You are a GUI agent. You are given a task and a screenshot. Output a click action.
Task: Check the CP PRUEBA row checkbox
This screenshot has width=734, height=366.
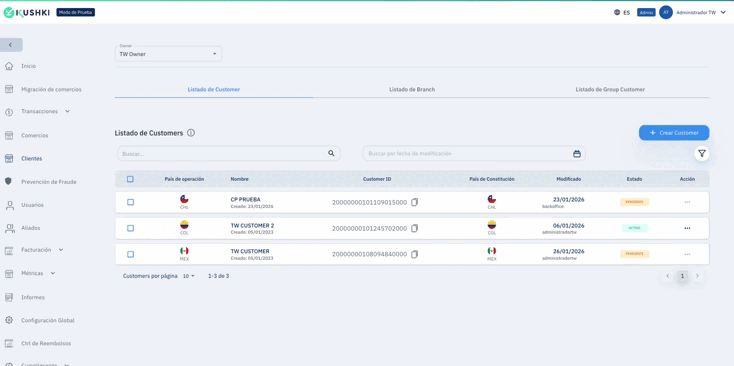click(131, 202)
